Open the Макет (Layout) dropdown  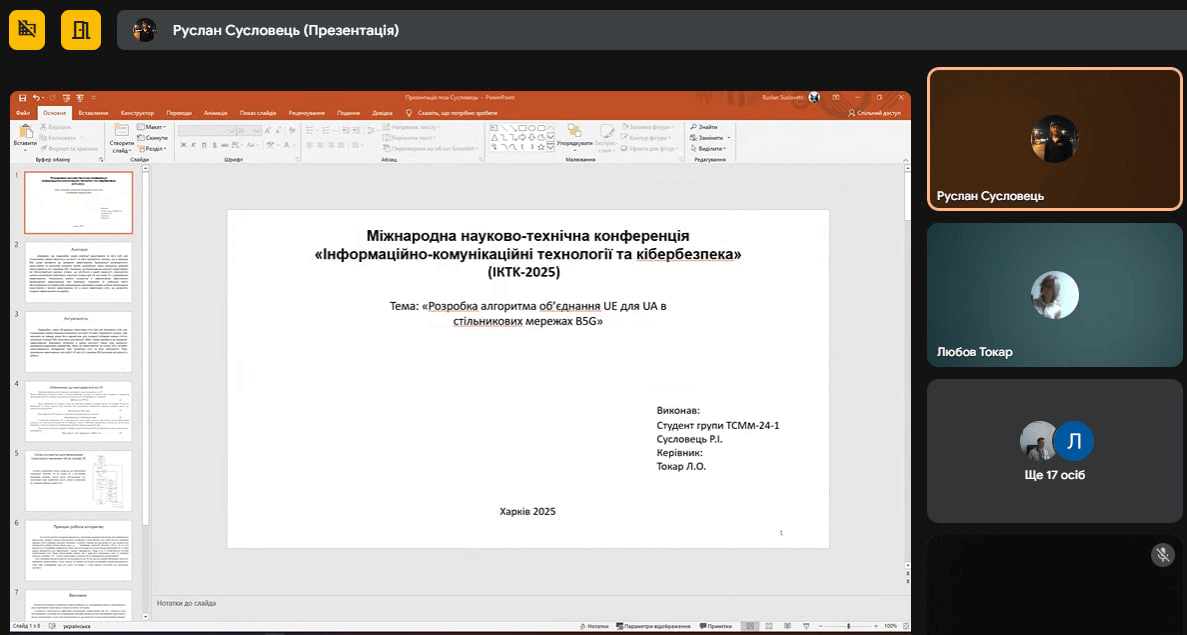pyautogui.click(x=154, y=127)
